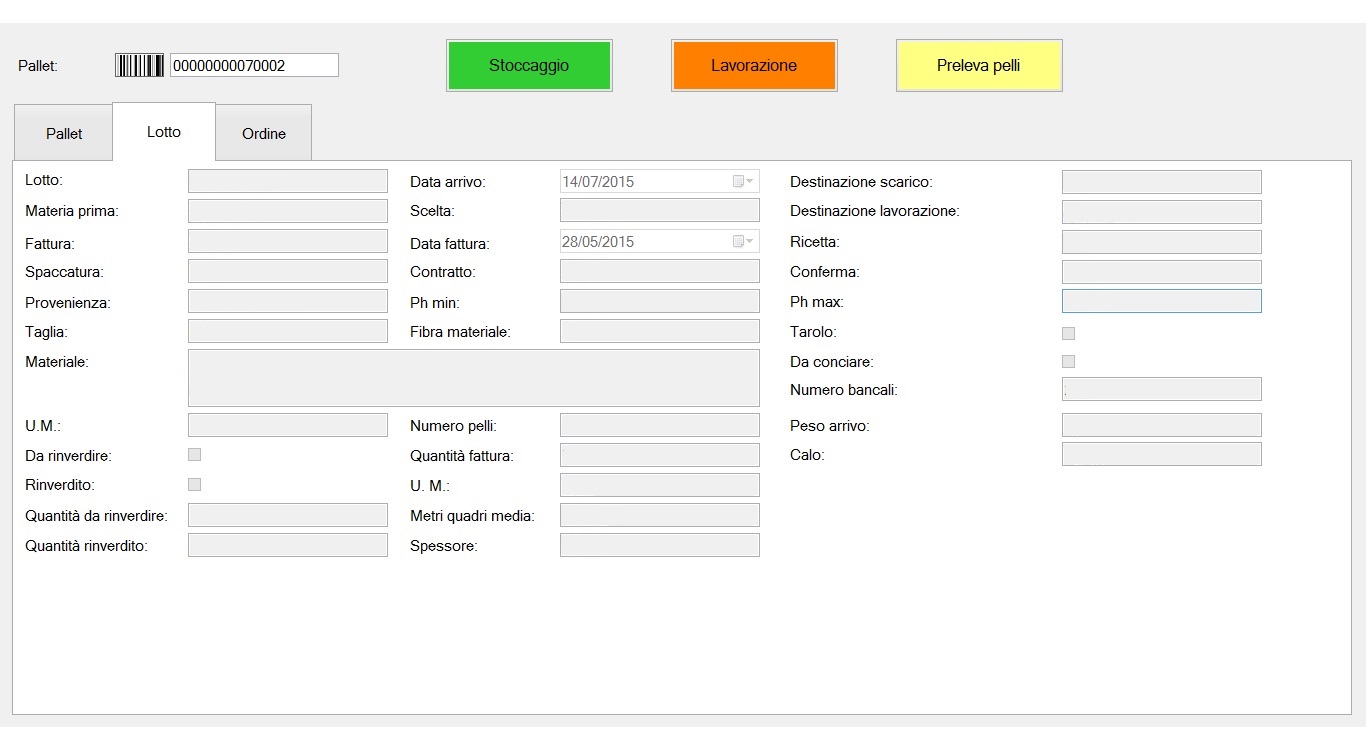Click the U. M. field under Quantità fattura
1366x729 pixels.
[660, 485]
